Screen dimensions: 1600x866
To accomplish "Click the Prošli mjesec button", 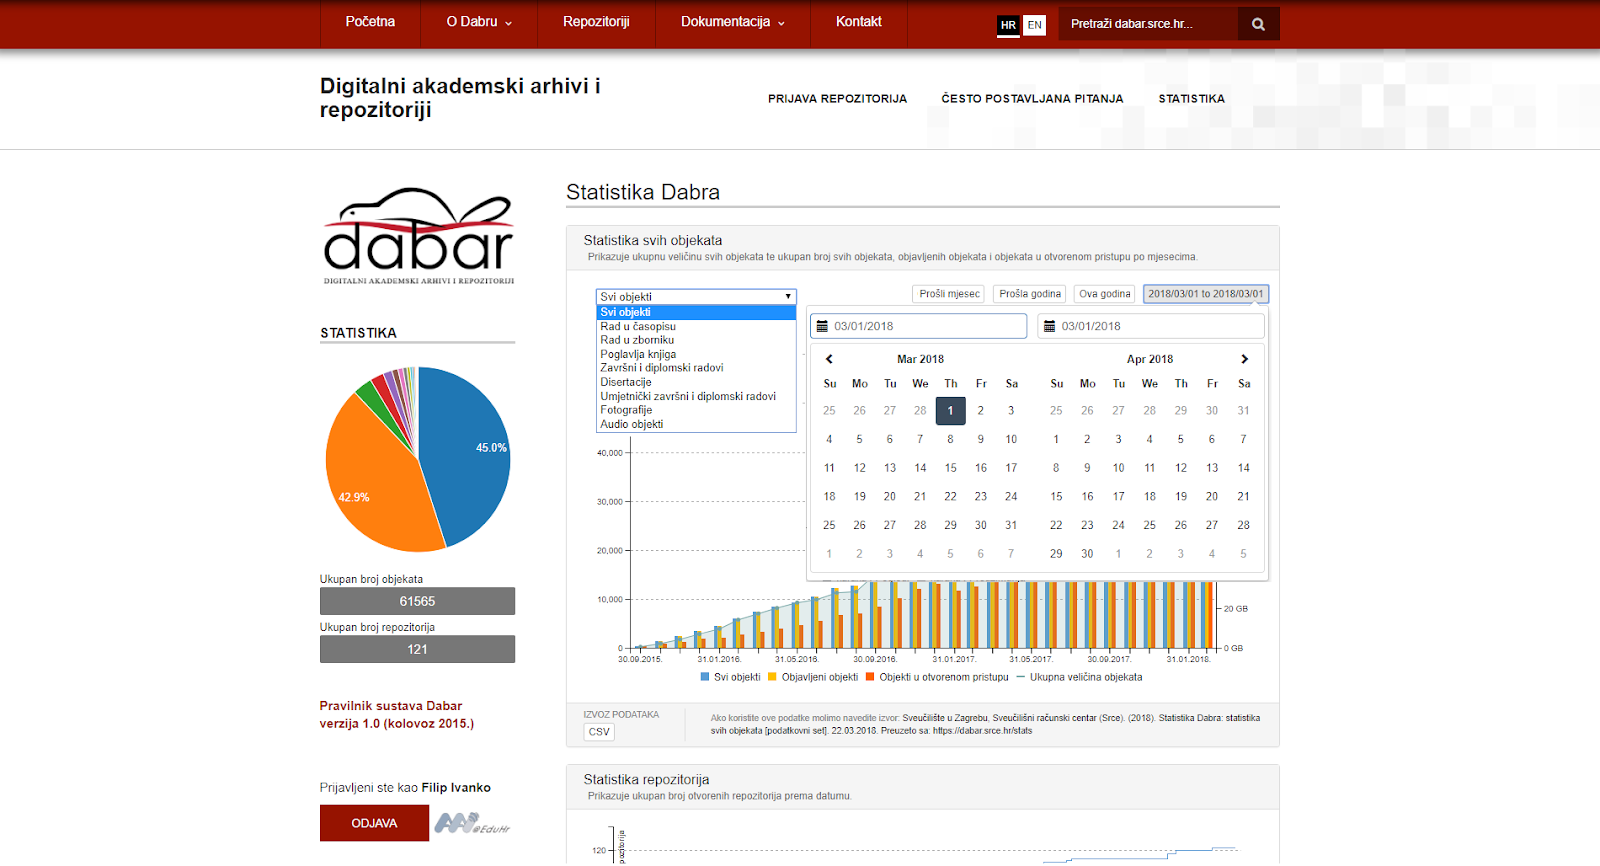I will tap(949, 294).
